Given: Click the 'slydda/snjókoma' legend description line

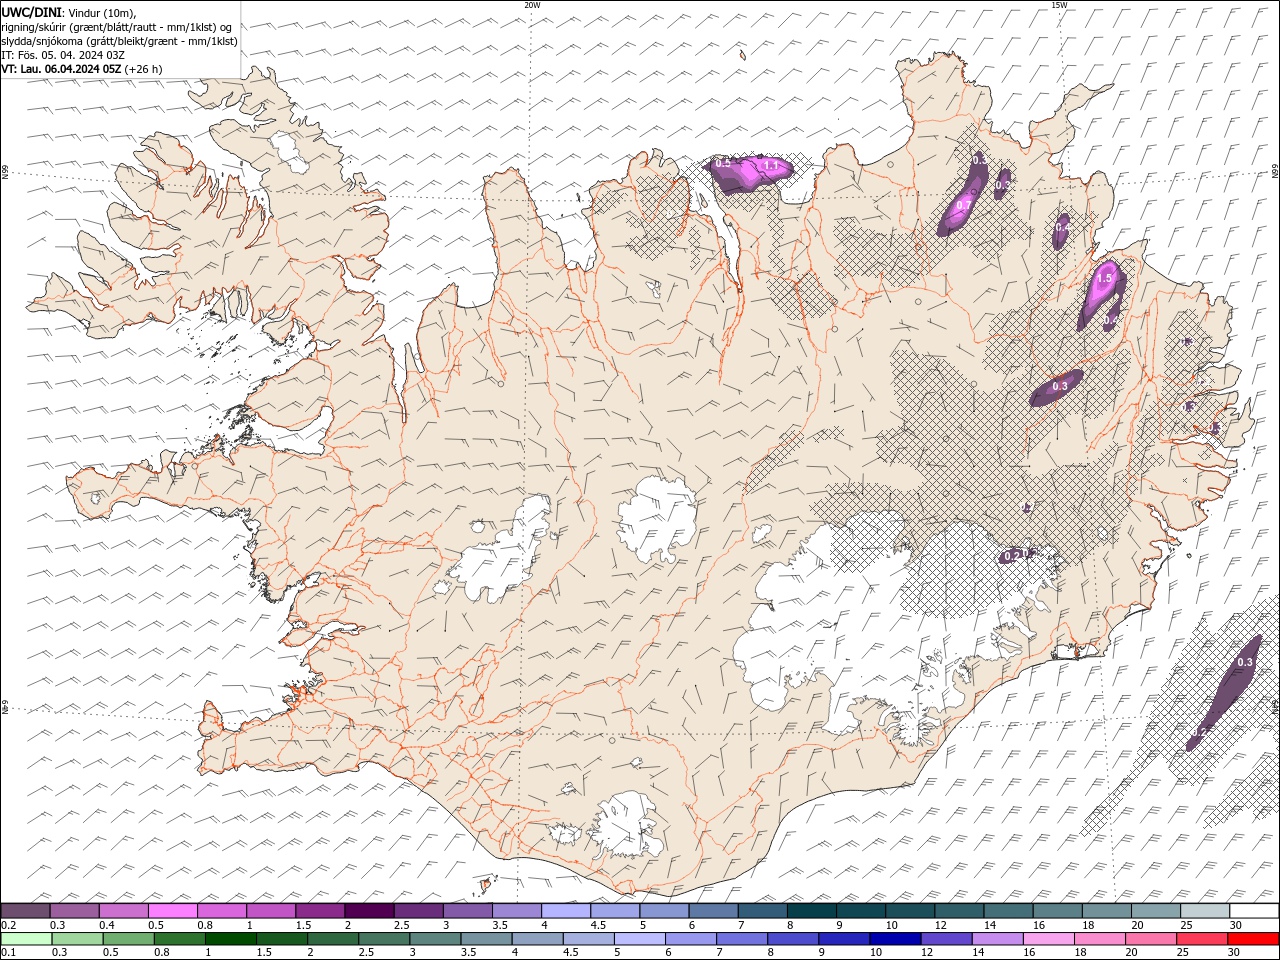Looking at the screenshot, I should (x=119, y=41).
